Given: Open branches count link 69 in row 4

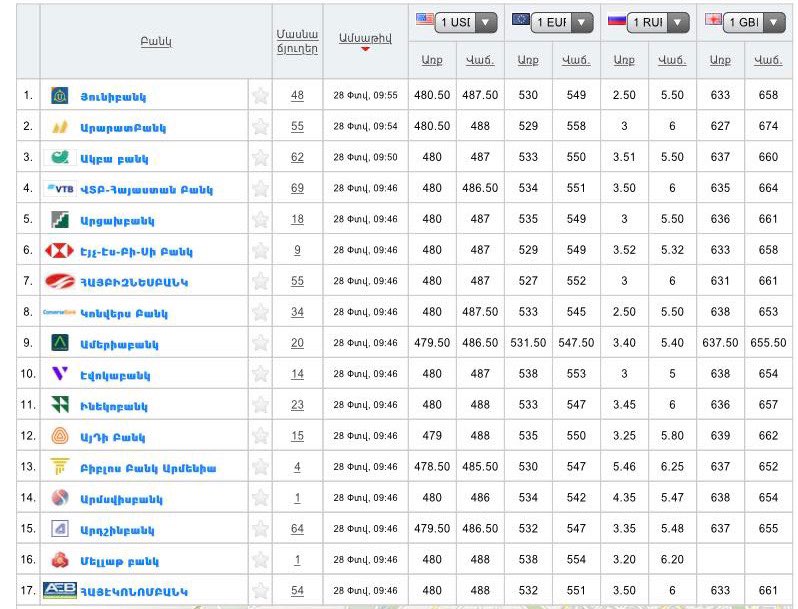Looking at the screenshot, I should click(x=297, y=188).
